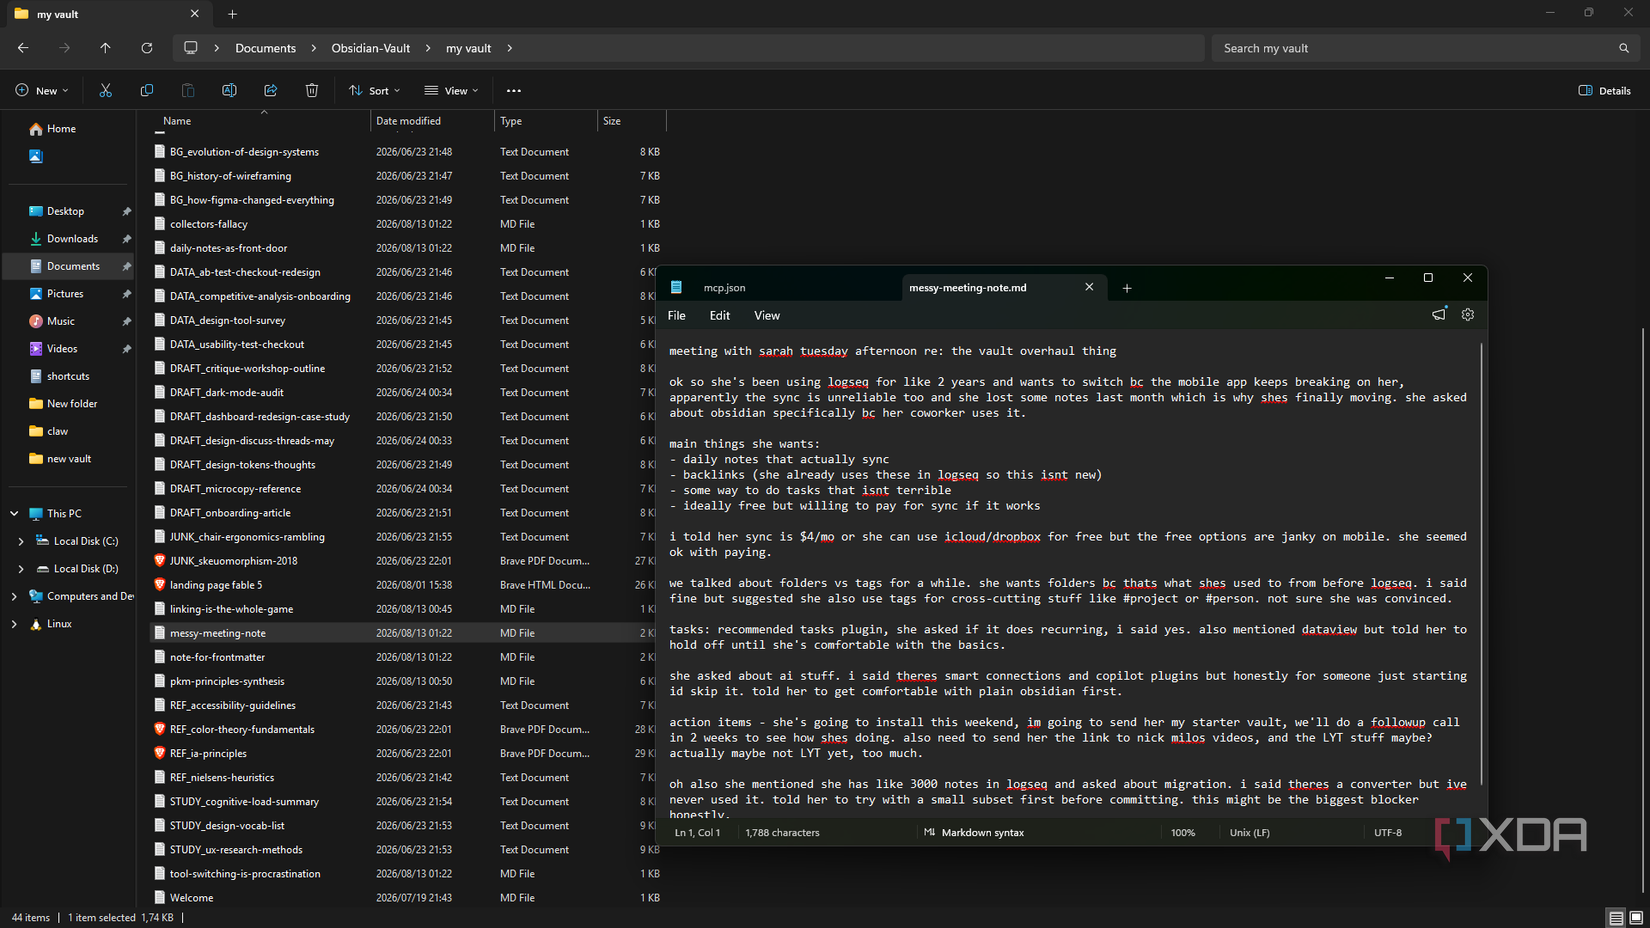The image size is (1650, 928).
Task: Open the new vault folder in navigation pane
Action: pyautogui.click(x=69, y=459)
